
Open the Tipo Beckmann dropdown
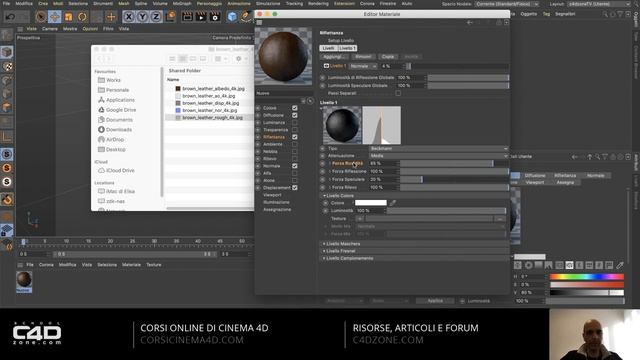[x=439, y=149]
